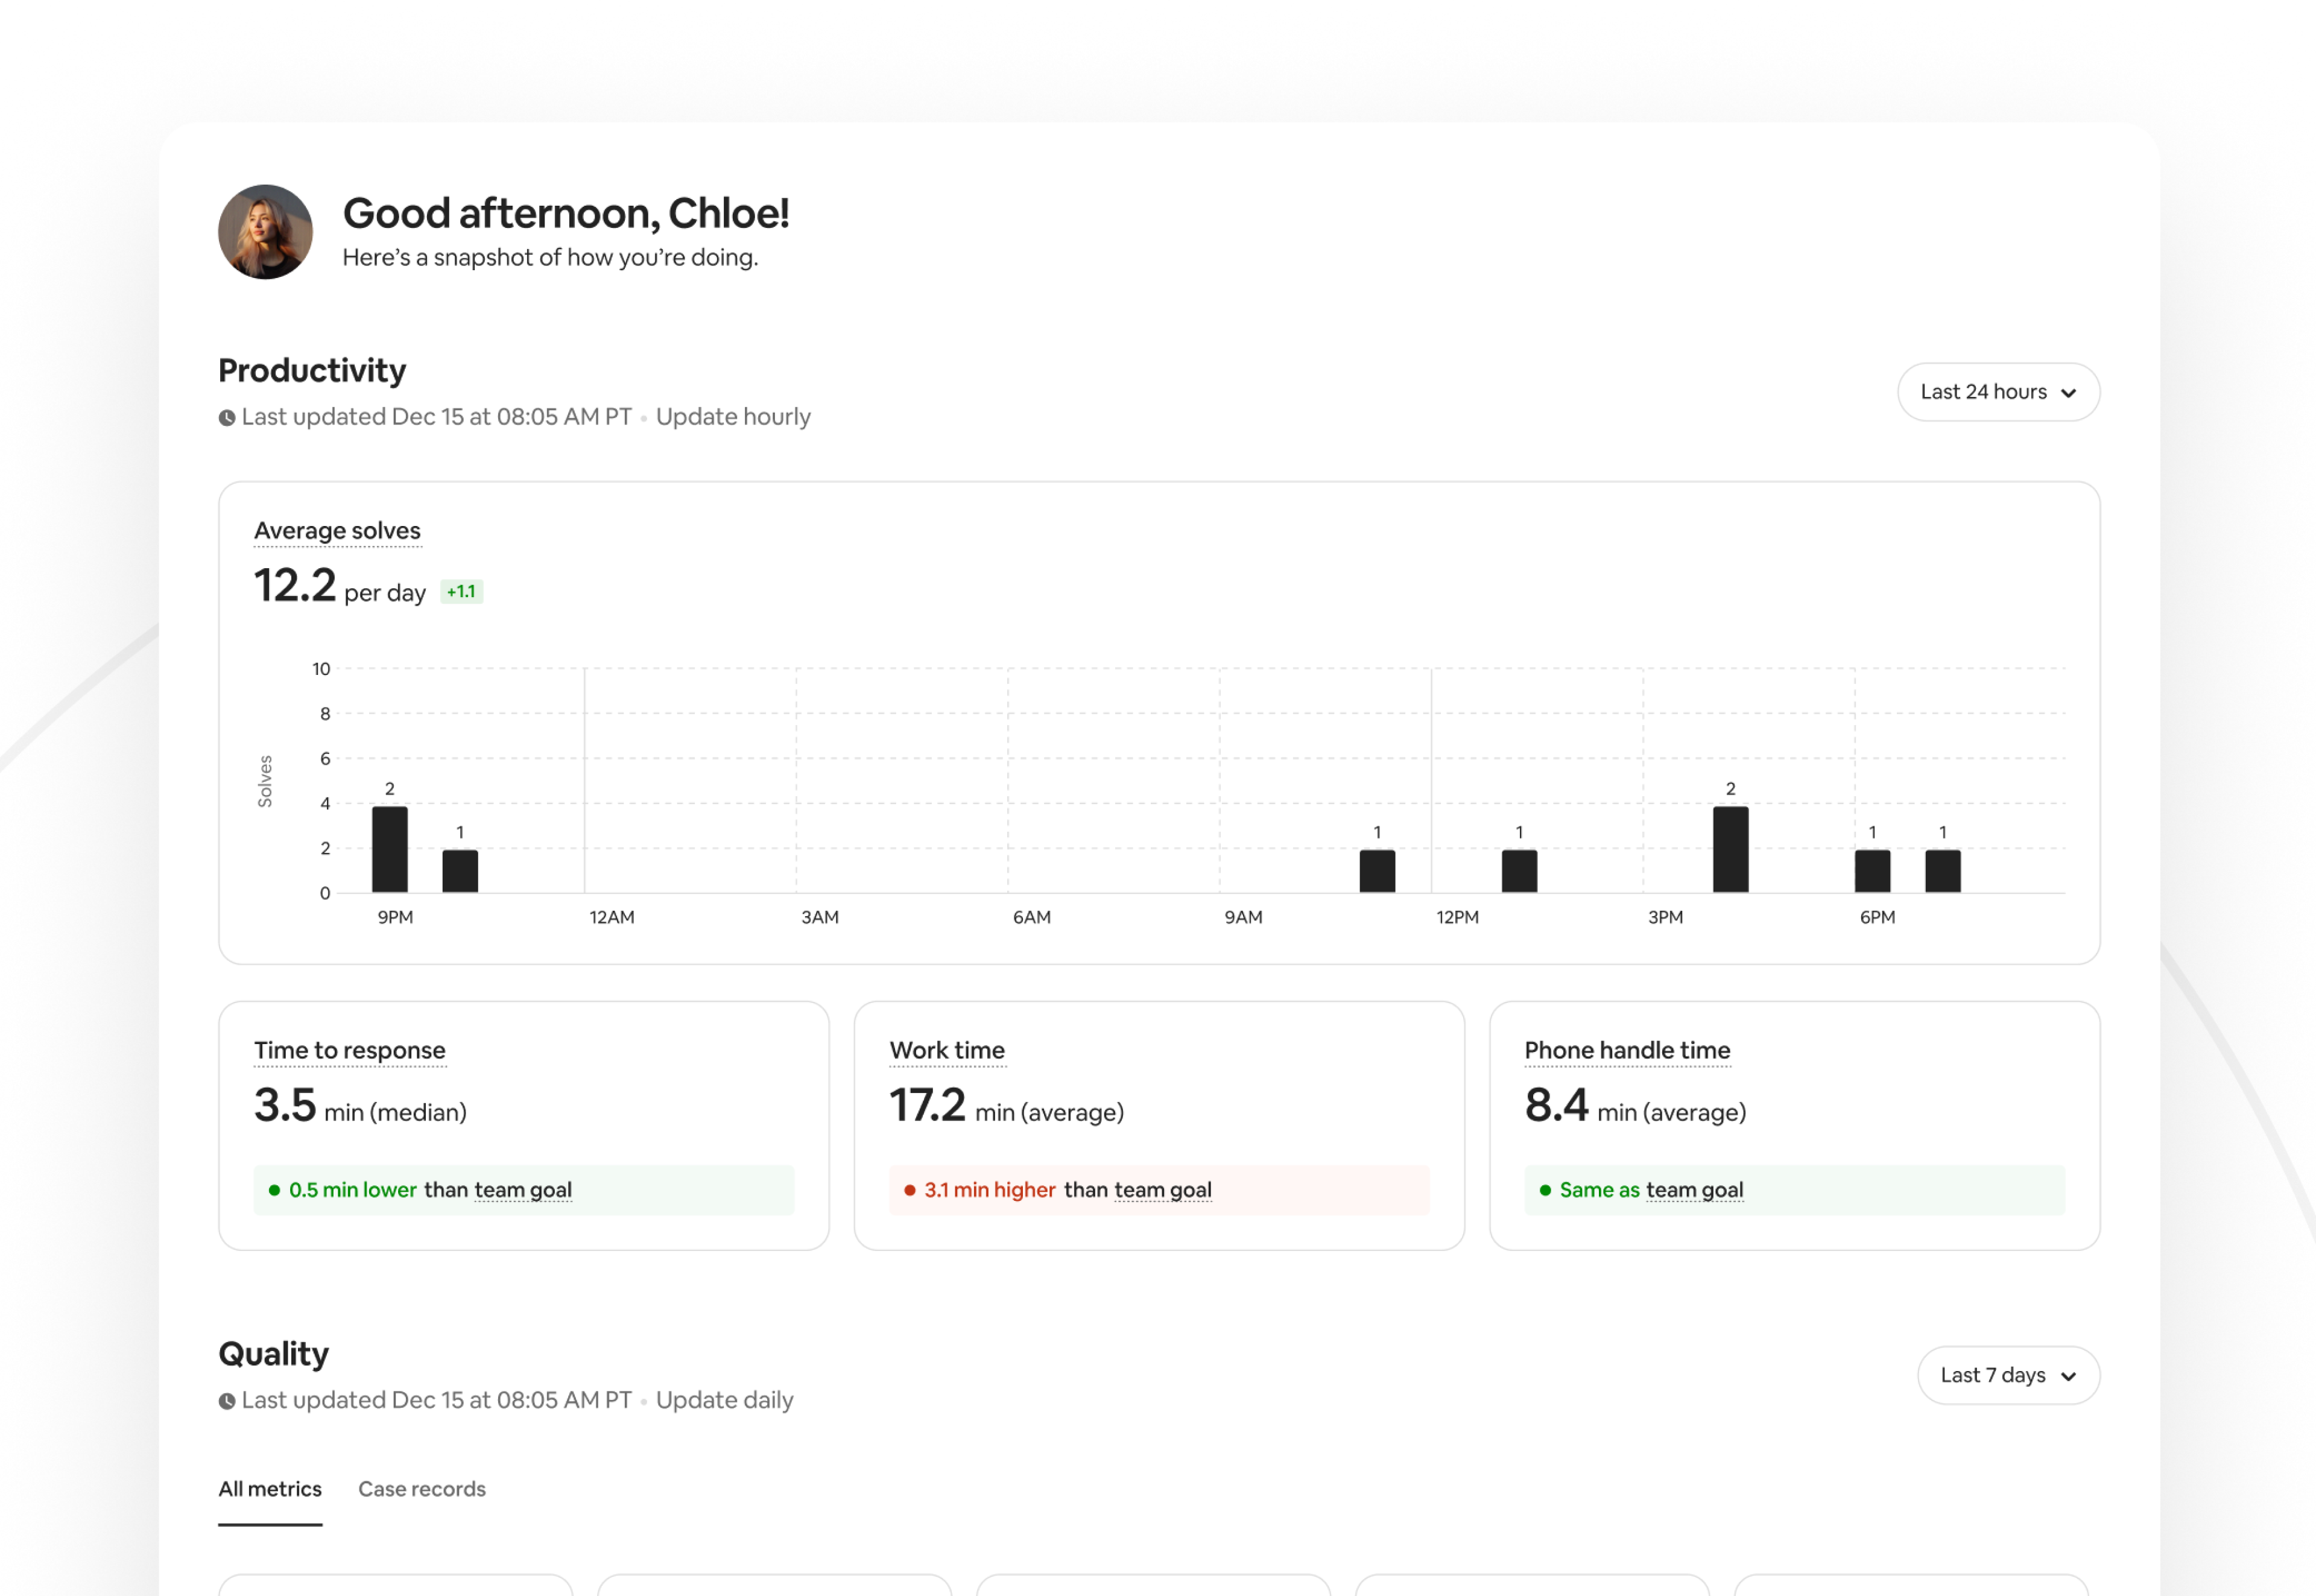Click the 12AM axis label
2316x1596 pixels.
(x=611, y=917)
